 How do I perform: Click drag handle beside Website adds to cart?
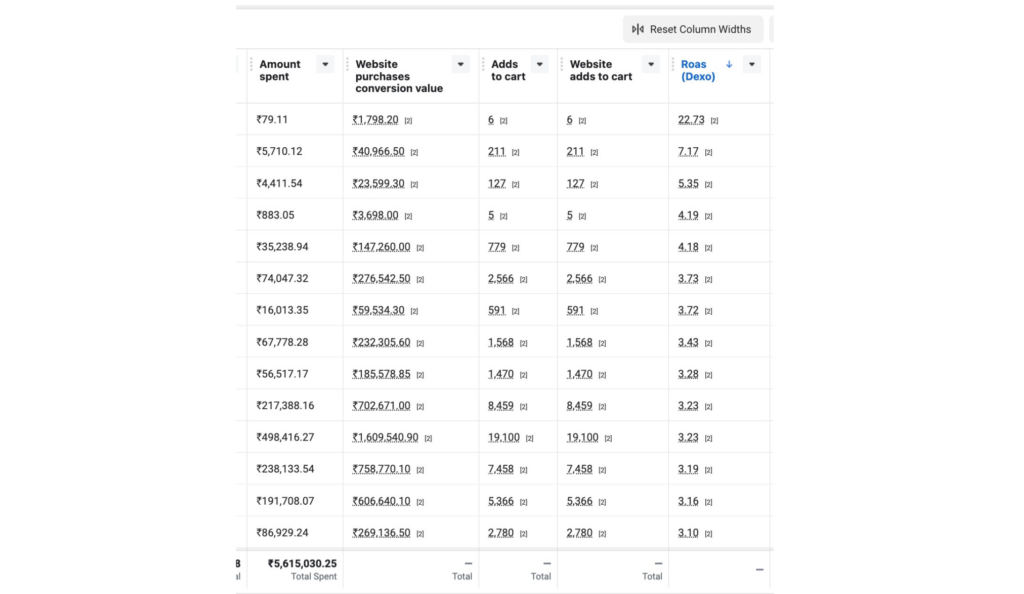(562, 65)
